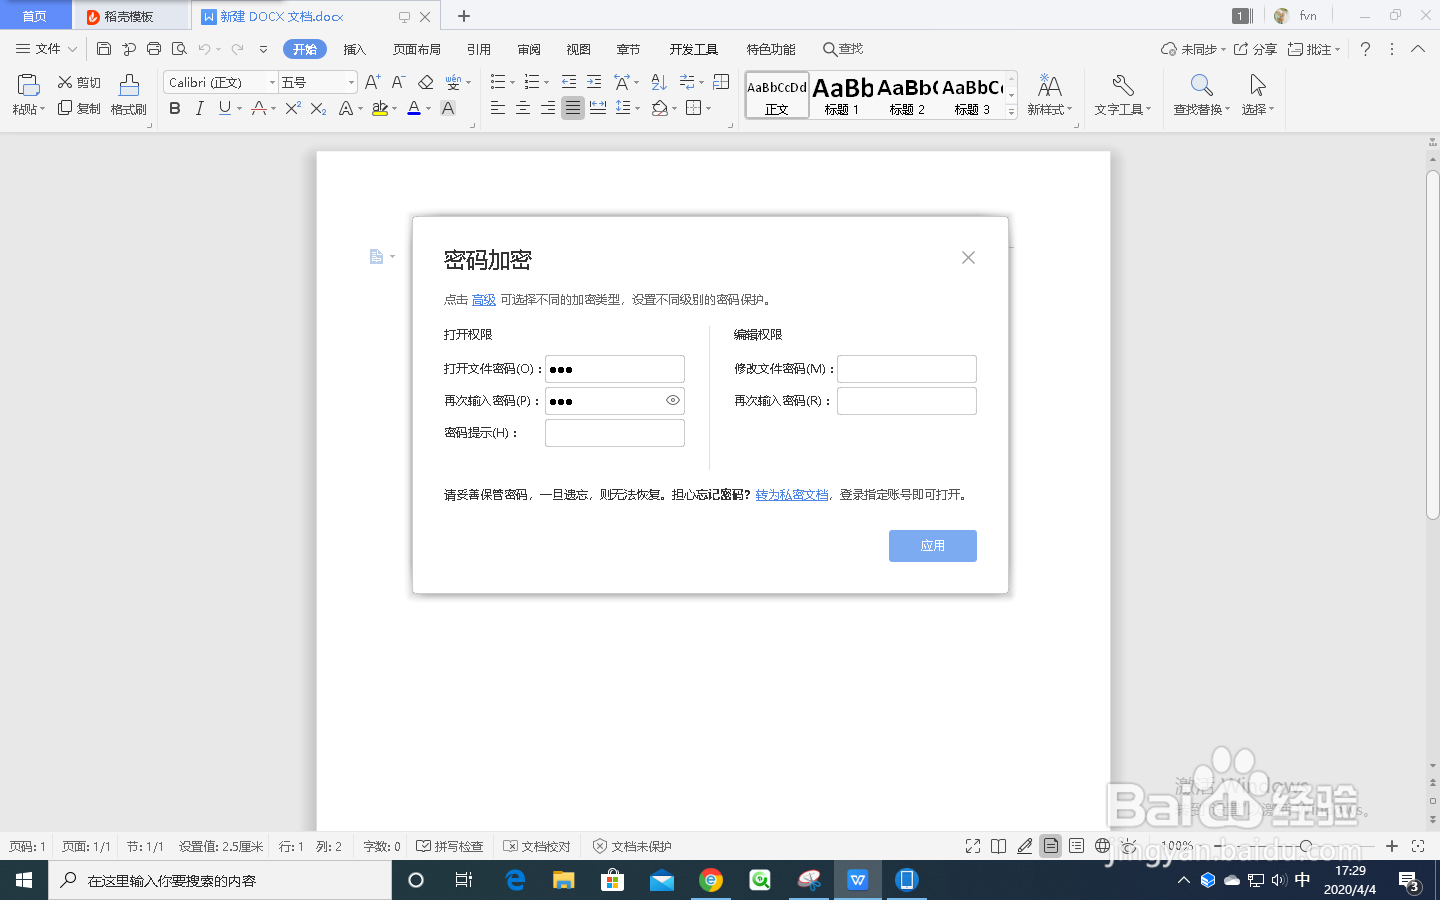Click Superscript X² icon

click(x=293, y=108)
